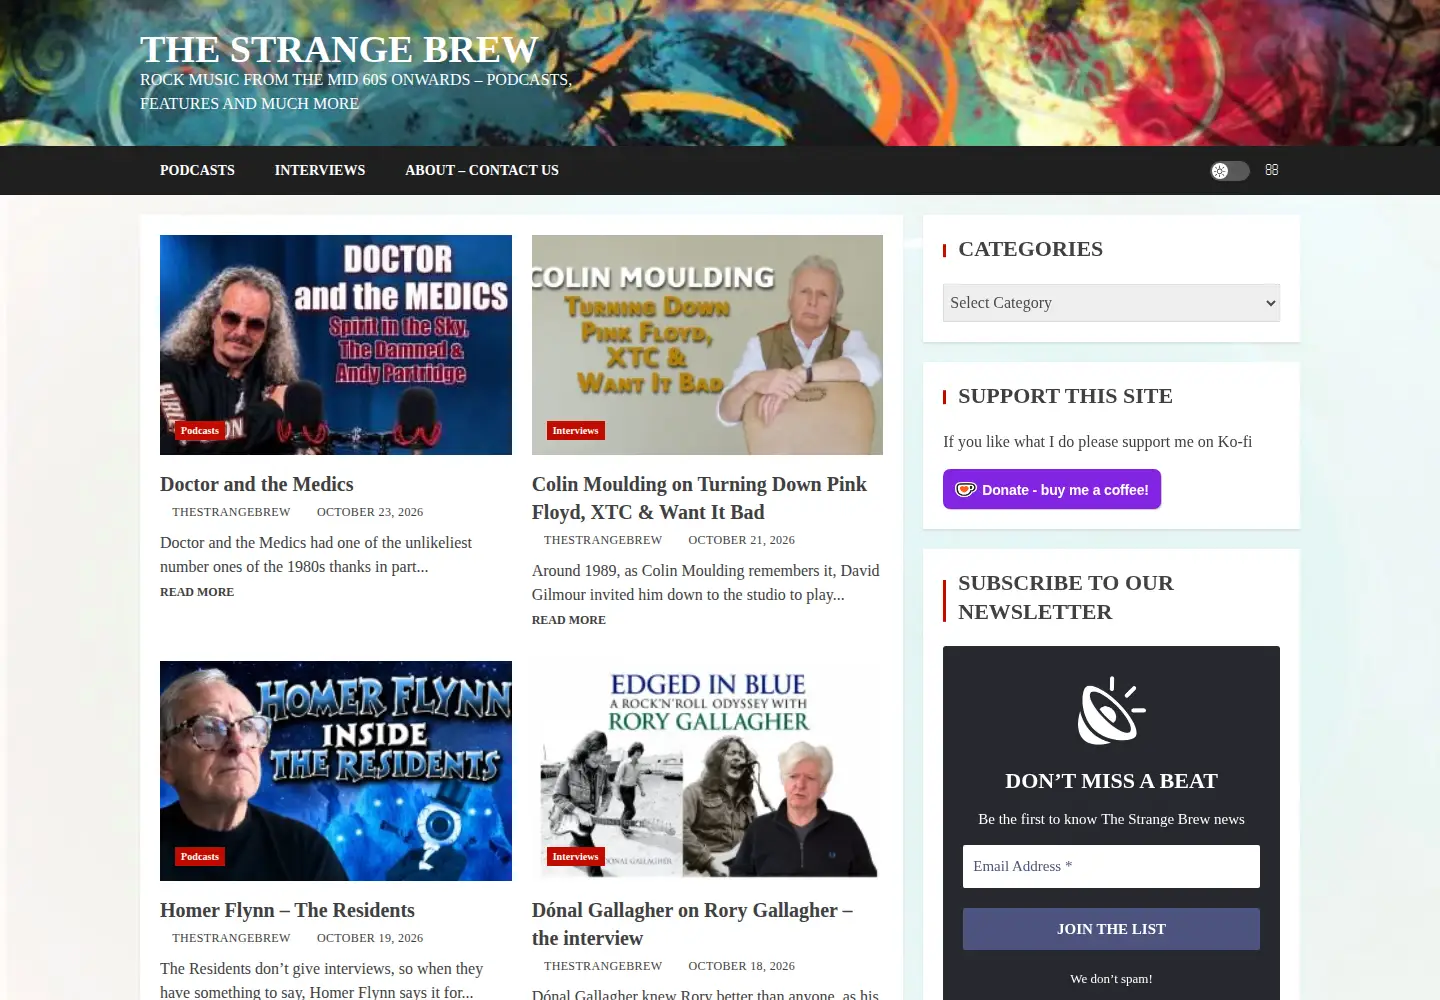Click Read More under Colin Moulding excerpt
The width and height of the screenshot is (1440, 1000).
(569, 620)
